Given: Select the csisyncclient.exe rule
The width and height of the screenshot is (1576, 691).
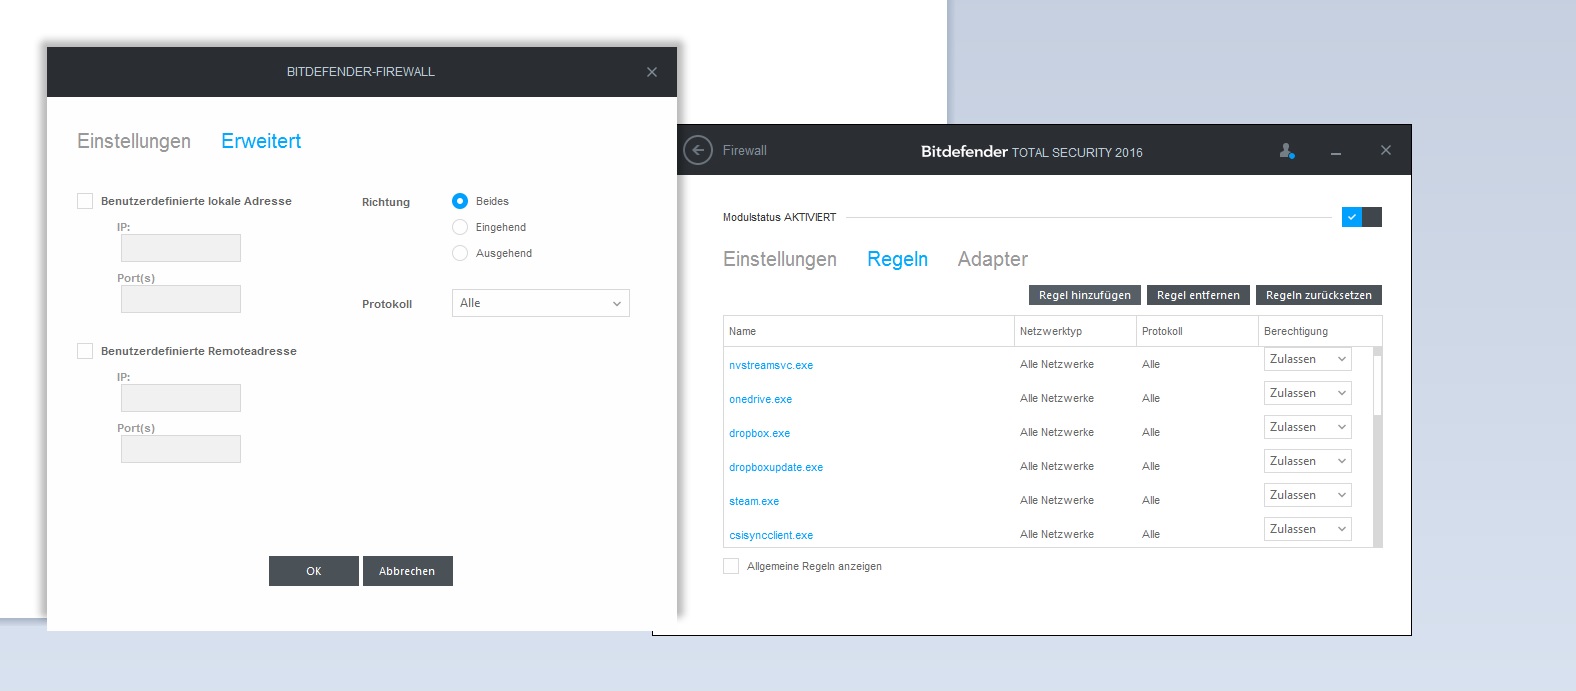Looking at the screenshot, I should click(771, 535).
